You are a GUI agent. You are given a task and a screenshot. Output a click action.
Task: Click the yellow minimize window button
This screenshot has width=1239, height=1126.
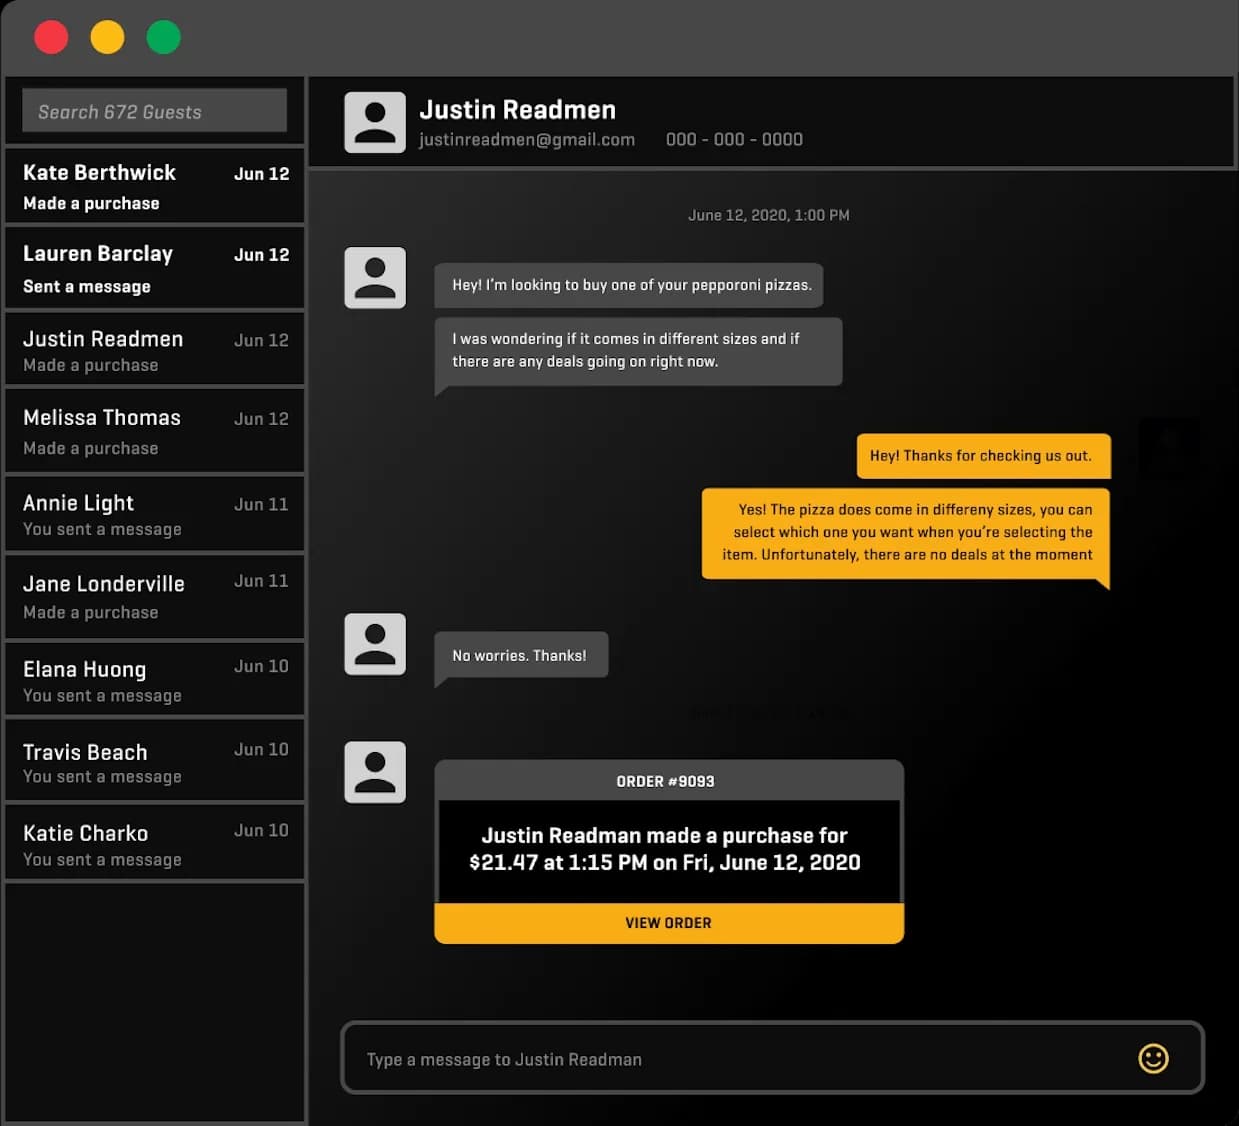click(x=107, y=38)
